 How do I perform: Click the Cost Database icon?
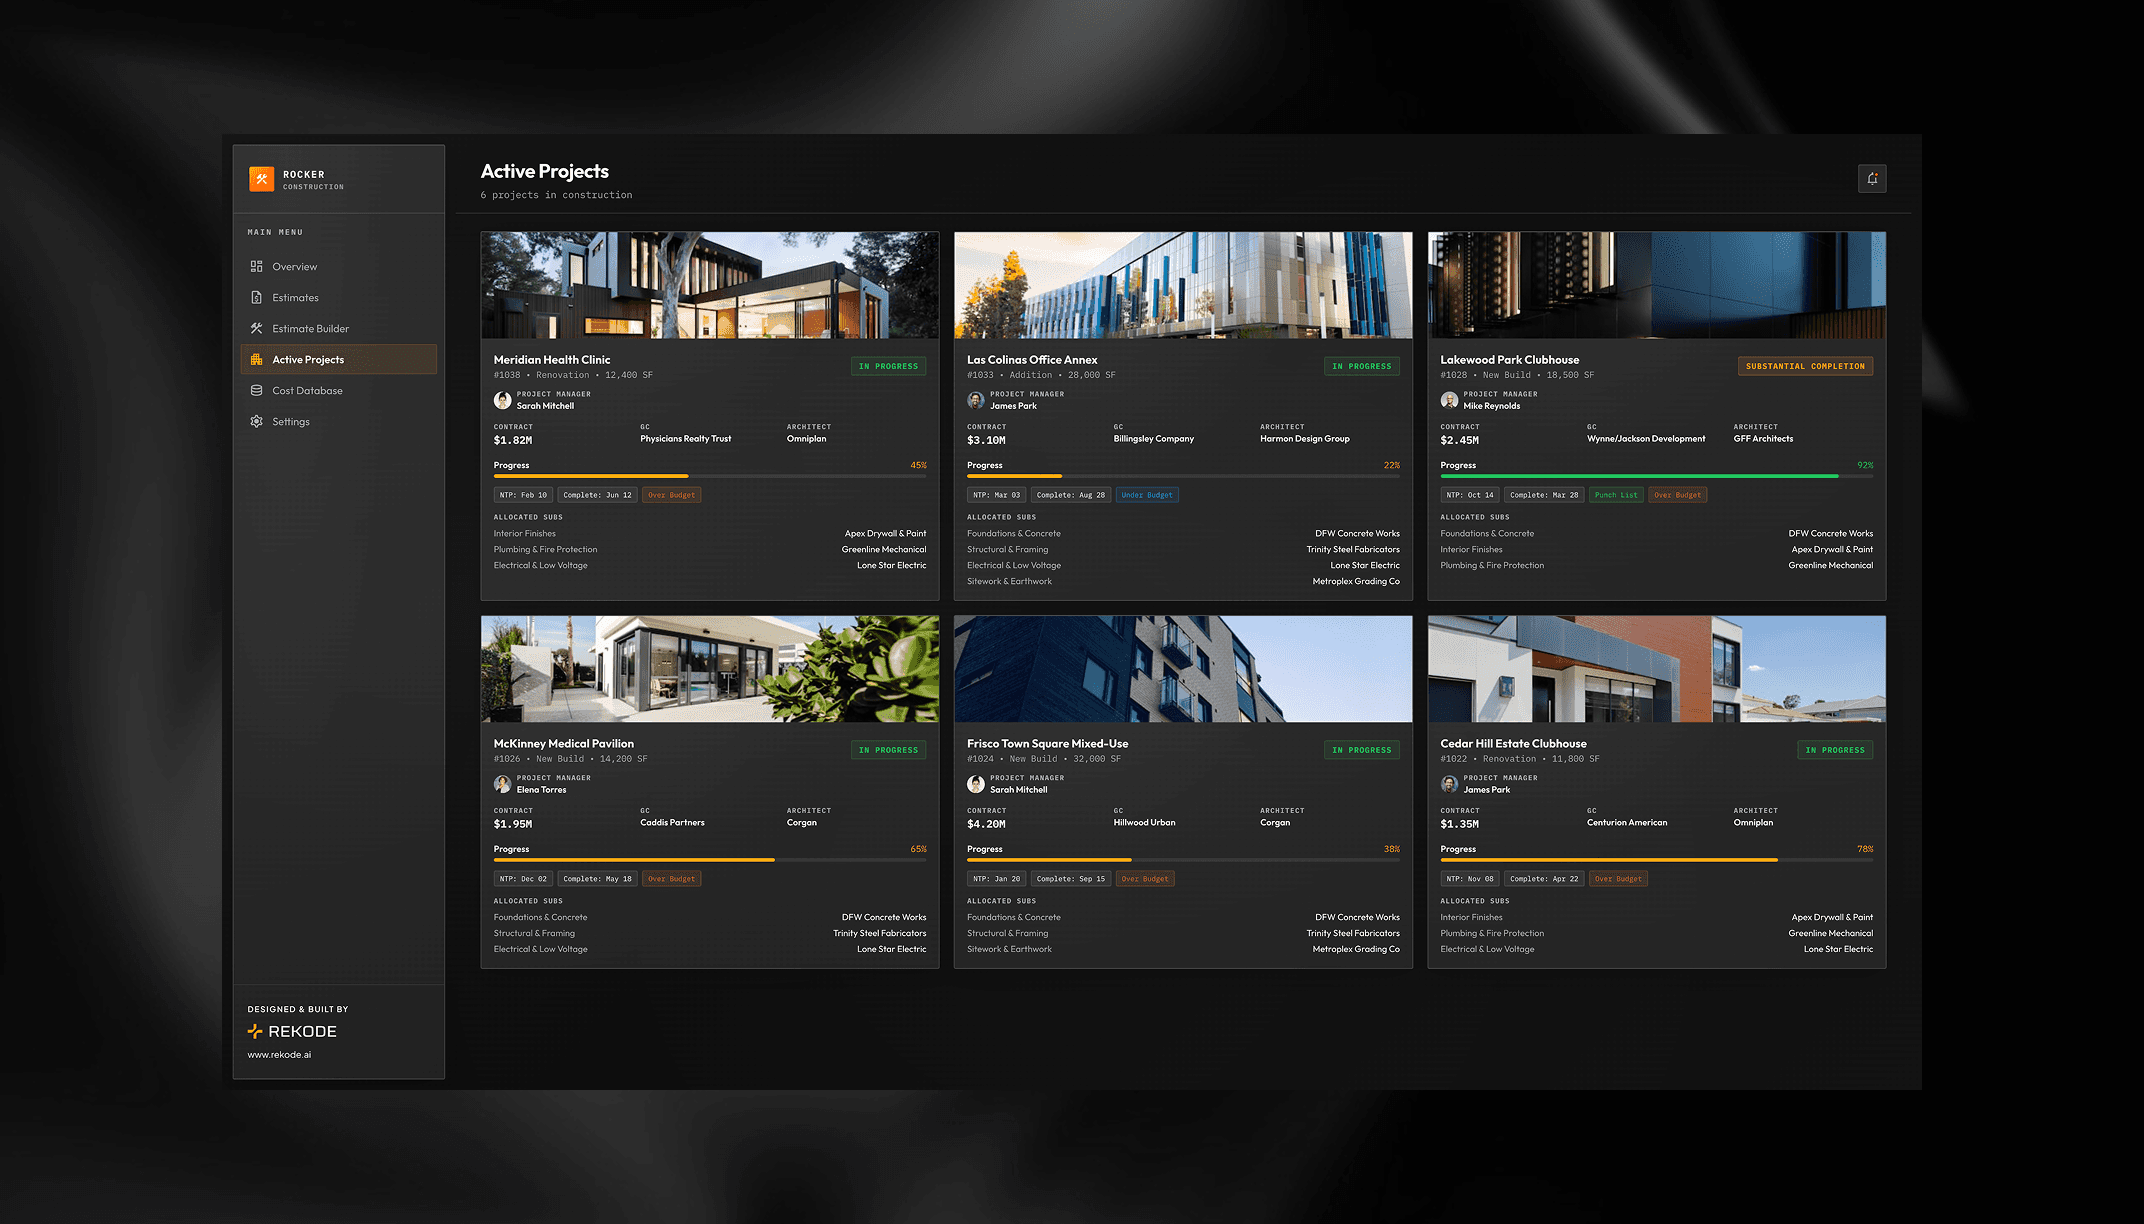(257, 391)
